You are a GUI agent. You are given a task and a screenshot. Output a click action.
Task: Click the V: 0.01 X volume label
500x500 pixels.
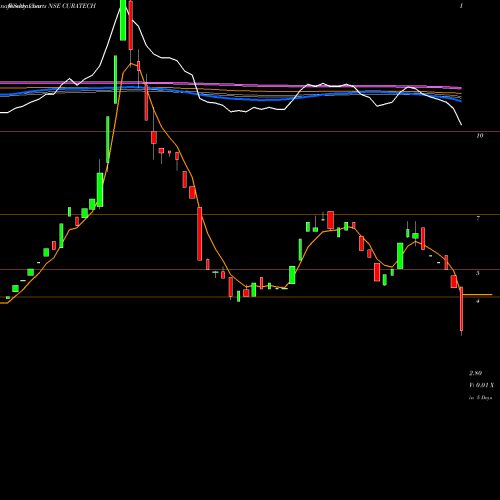[x=481, y=385]
